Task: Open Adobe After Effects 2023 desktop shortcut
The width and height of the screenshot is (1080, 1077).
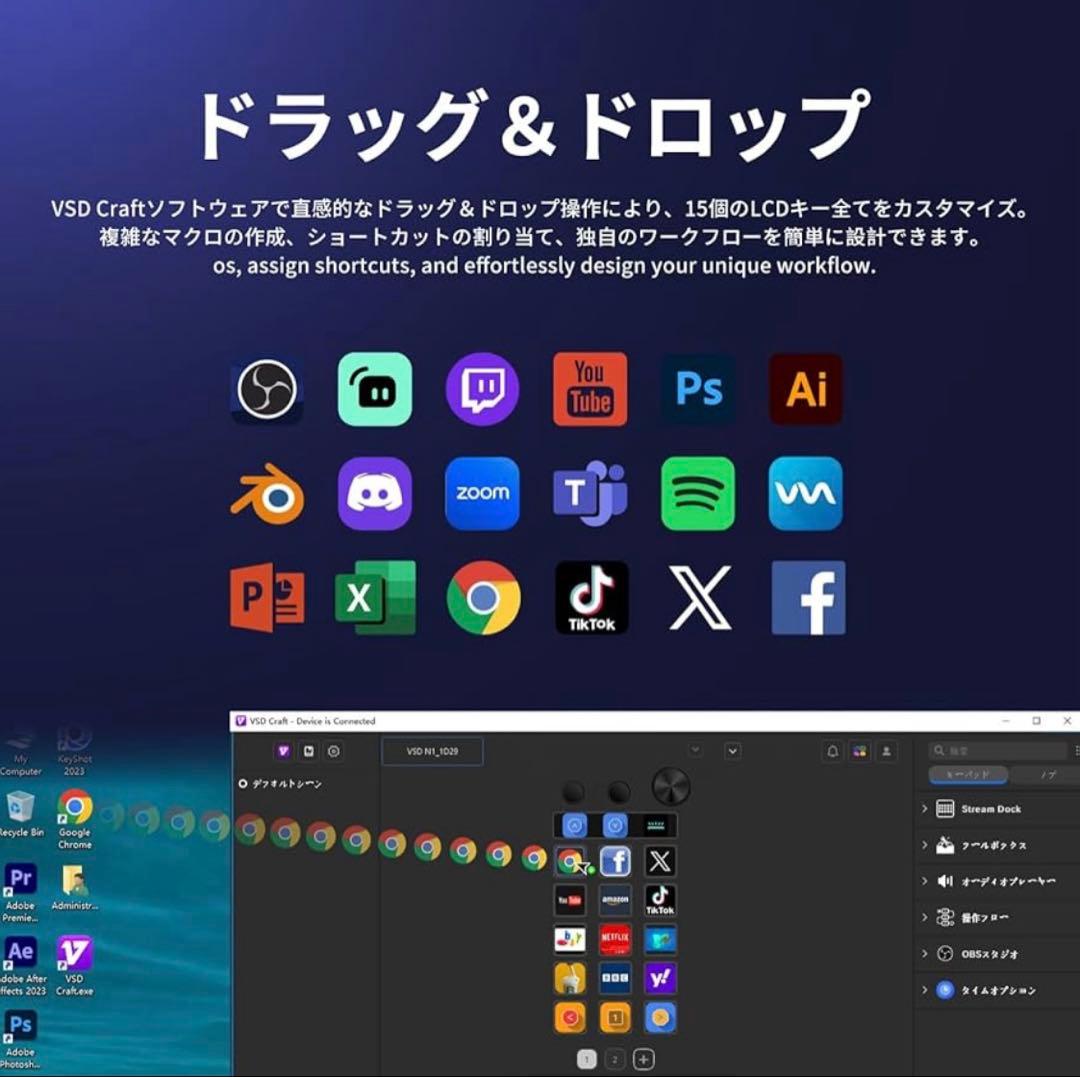Action: pos(21,965)
